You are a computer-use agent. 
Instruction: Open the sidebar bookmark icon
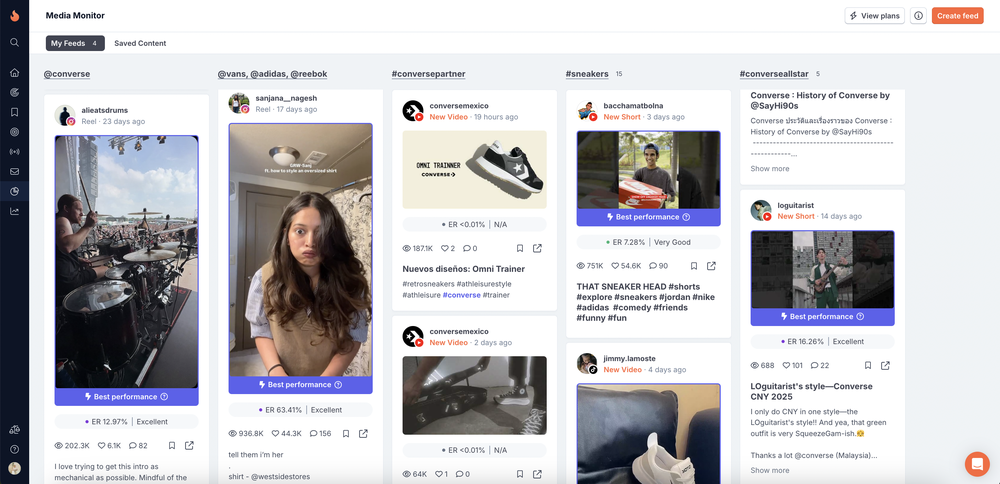click(15, 112)
